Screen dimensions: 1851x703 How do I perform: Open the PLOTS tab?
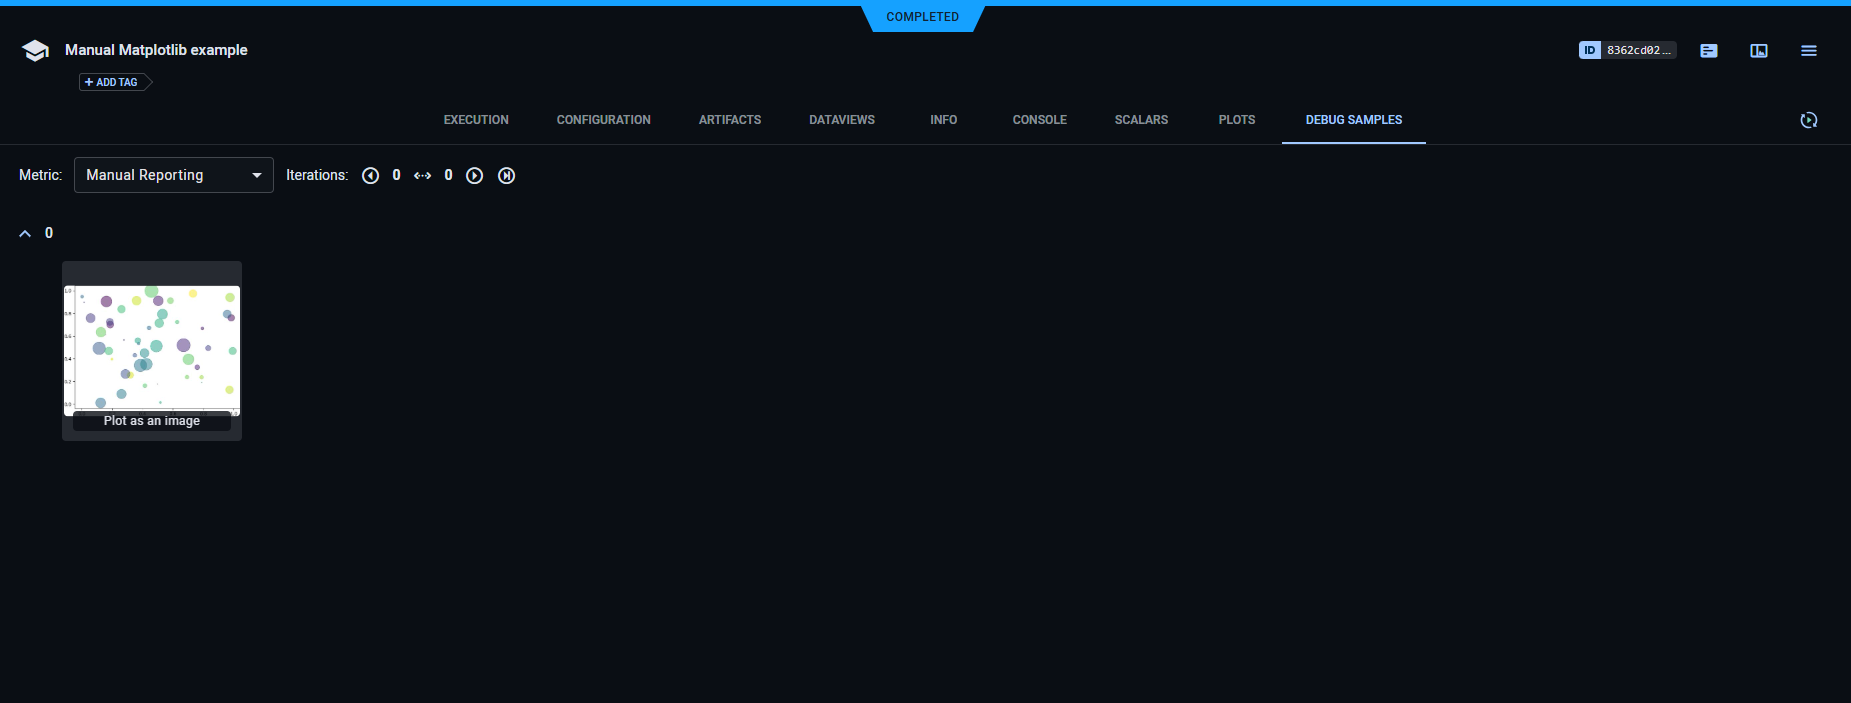1236,120
